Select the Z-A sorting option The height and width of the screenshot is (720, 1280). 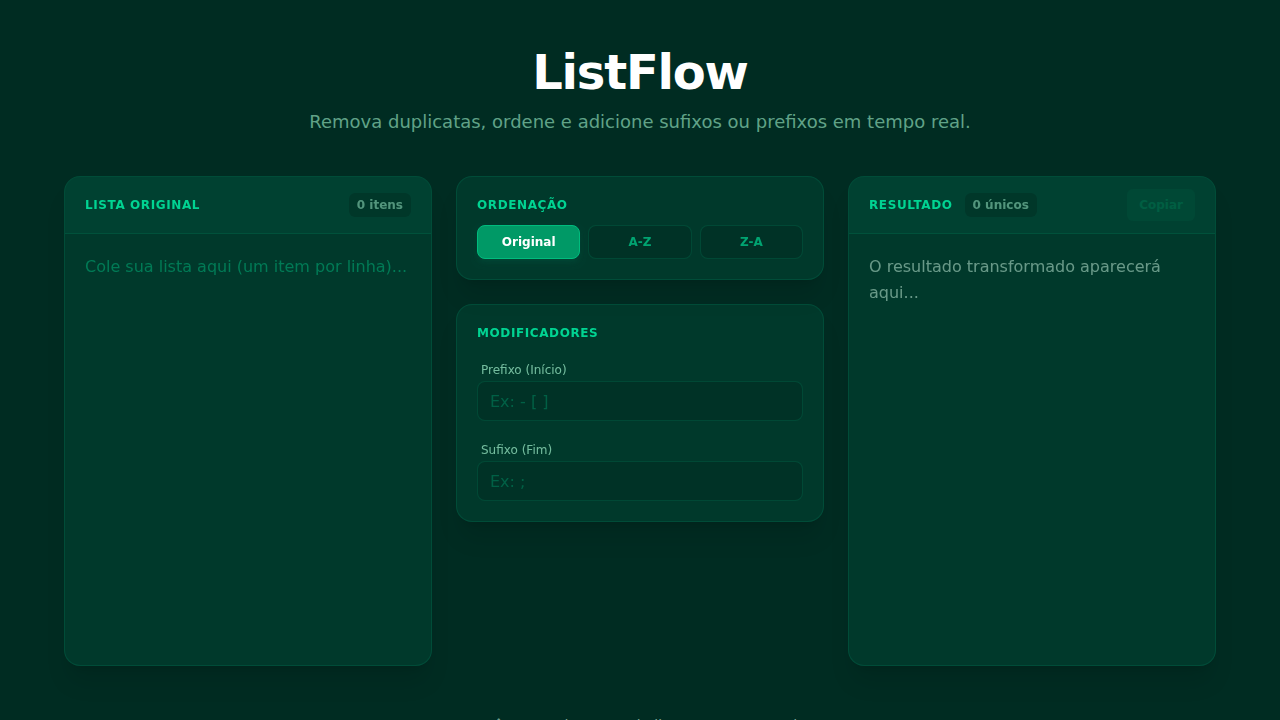(751, 241)
